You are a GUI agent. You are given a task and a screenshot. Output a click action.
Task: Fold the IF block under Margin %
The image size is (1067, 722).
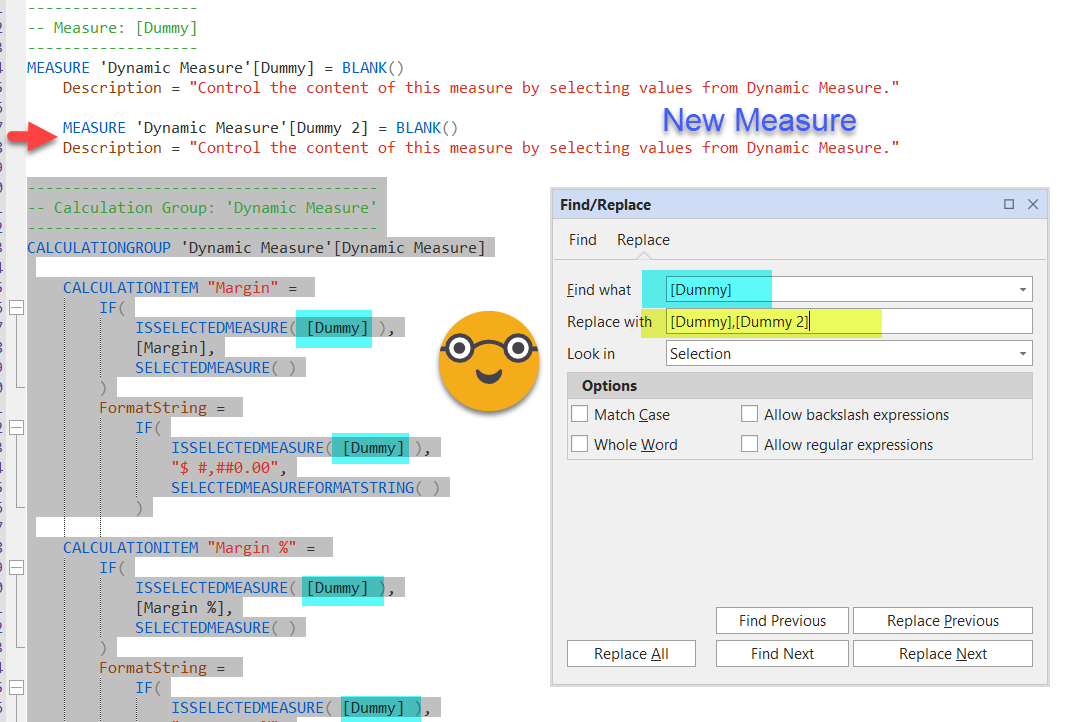pos(17,568)
